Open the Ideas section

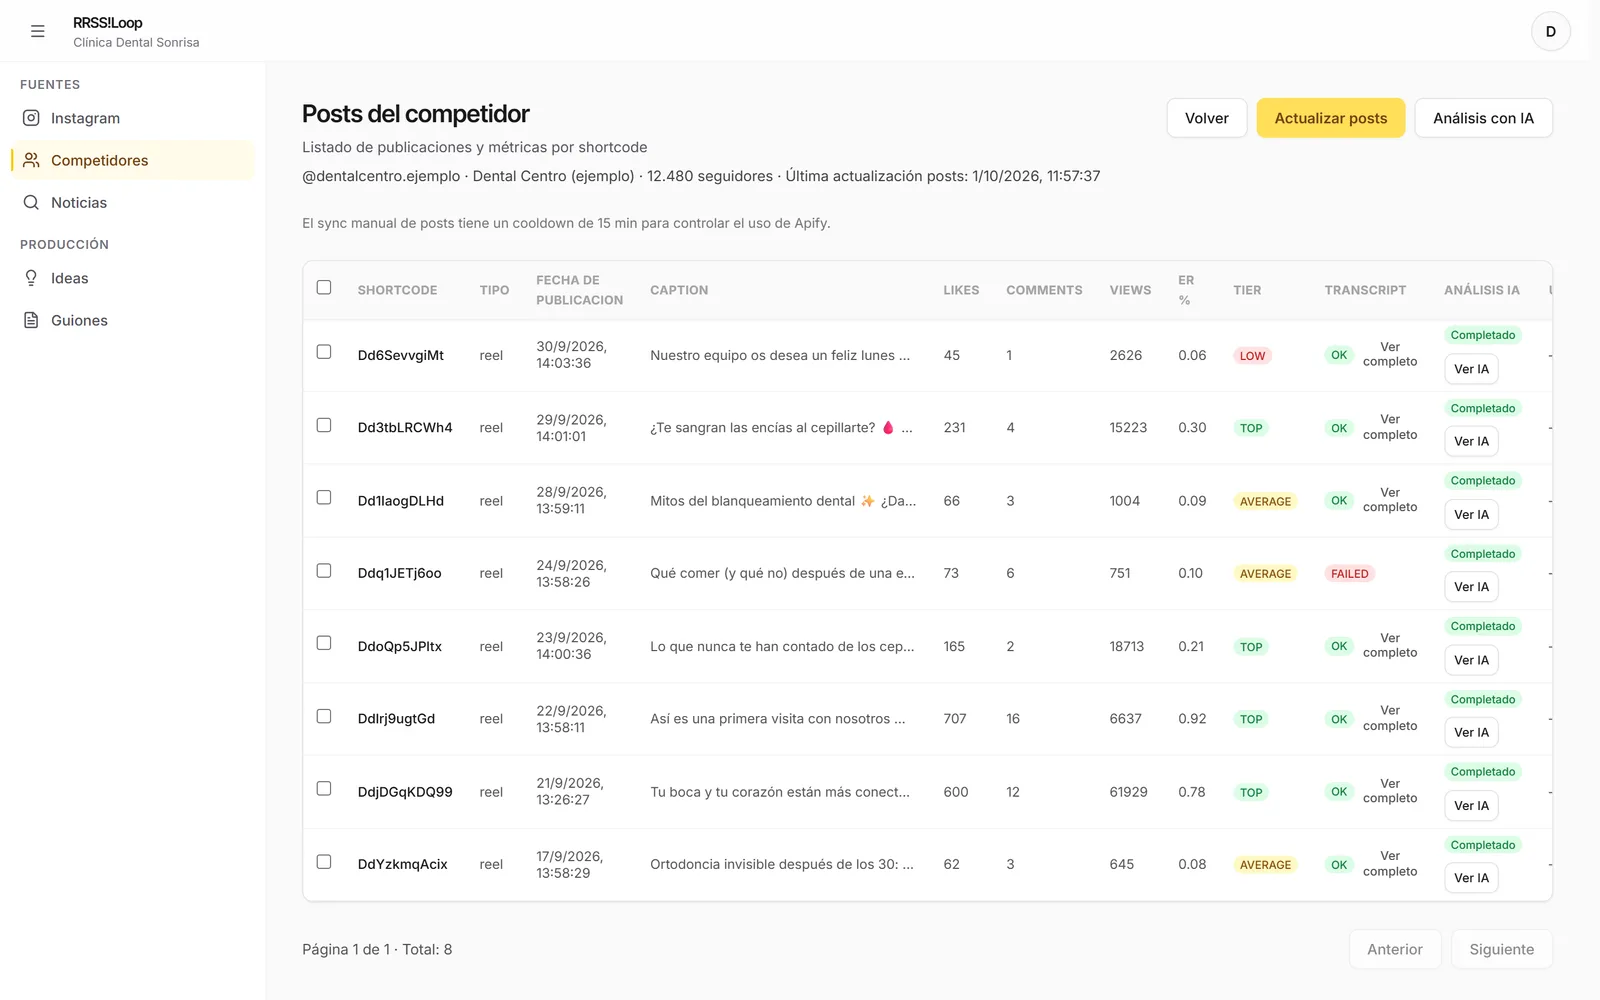click(132, 278)
